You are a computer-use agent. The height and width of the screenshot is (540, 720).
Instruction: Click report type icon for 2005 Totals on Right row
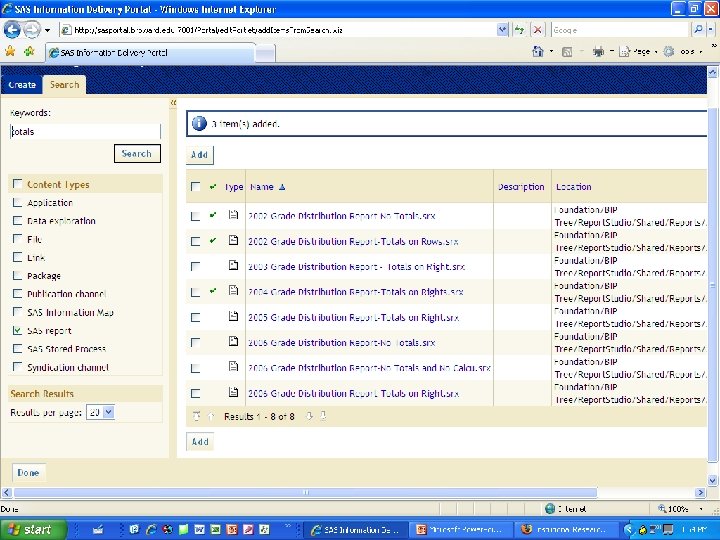[x=234, y=316]
